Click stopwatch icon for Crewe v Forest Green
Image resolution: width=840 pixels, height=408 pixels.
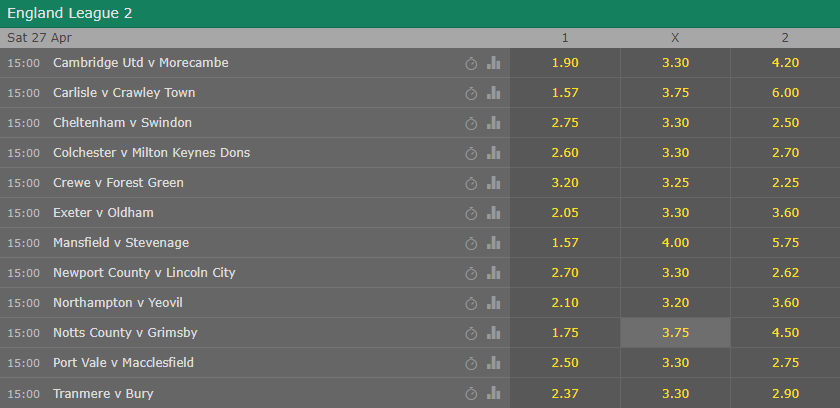[471, 184]
